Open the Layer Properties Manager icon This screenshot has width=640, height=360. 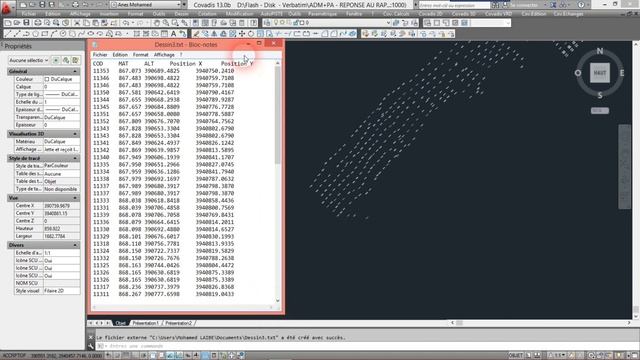[267, 23]
